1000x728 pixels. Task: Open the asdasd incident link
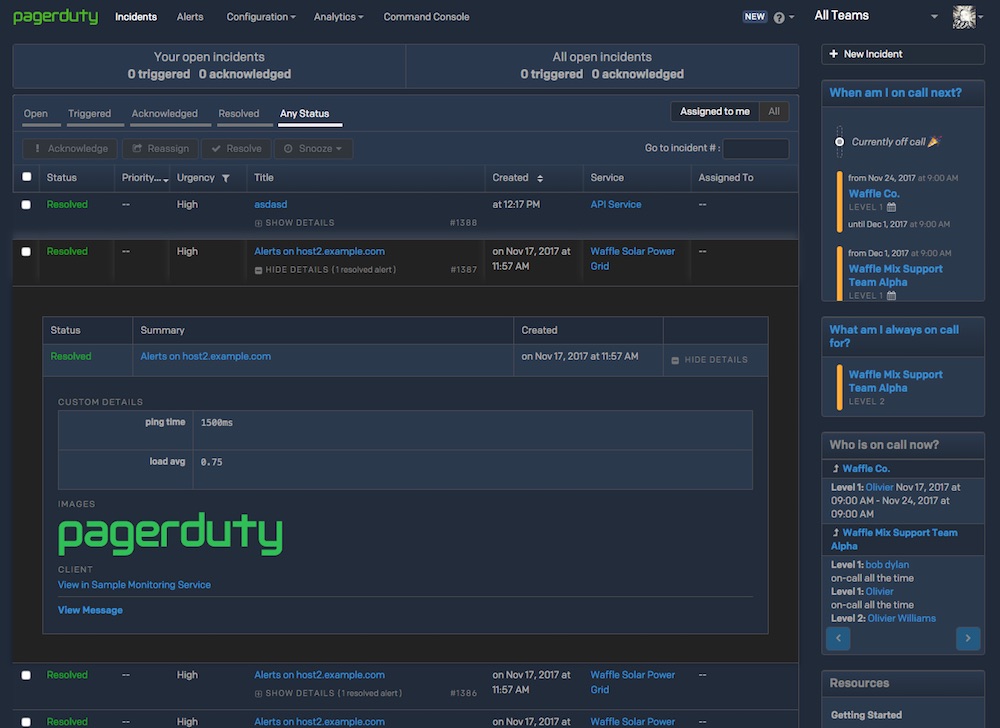pyautogui.click(x=270, y=205)
